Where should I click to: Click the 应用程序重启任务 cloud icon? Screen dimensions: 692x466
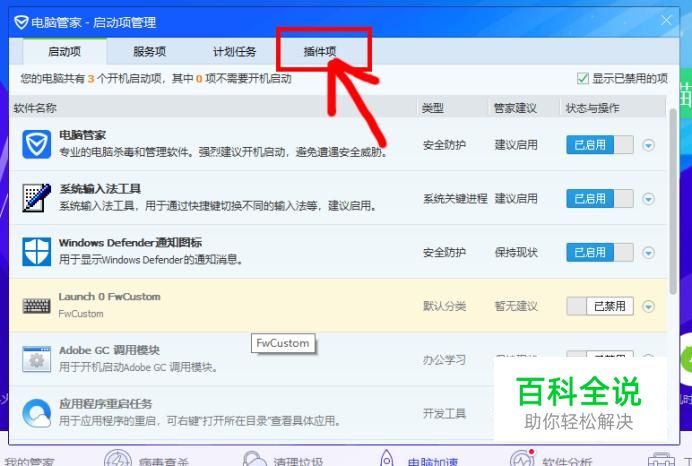37,413
